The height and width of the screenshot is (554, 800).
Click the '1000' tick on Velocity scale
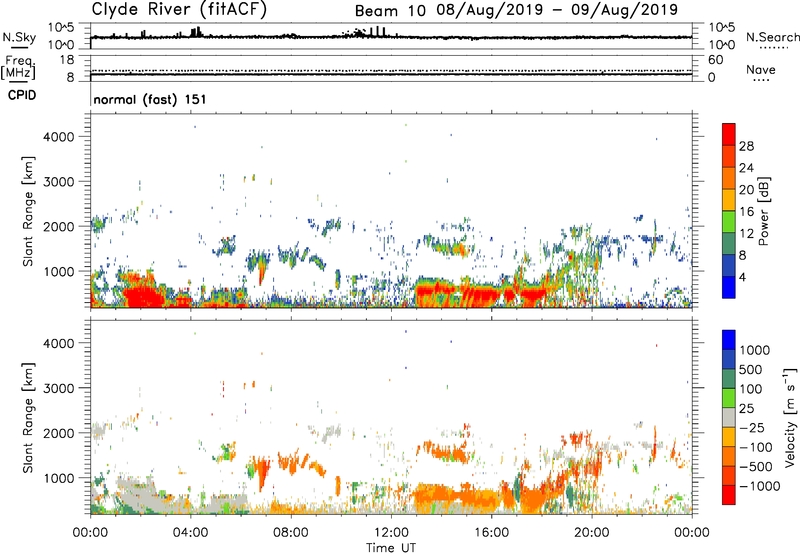(x=755, y=350)
